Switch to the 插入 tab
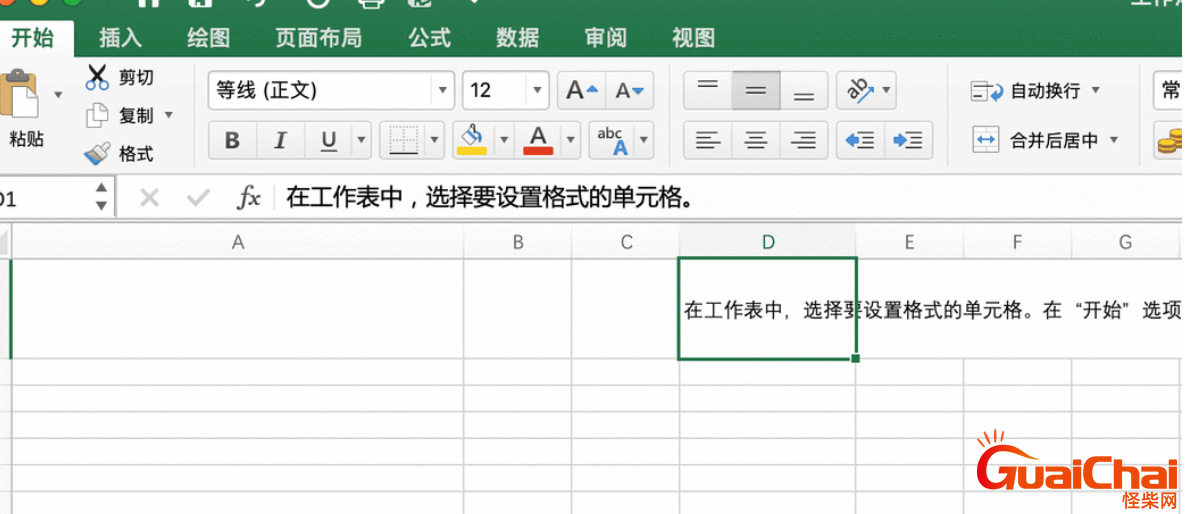Viewport: 1185px width, 514px height. tap(120, 38)
